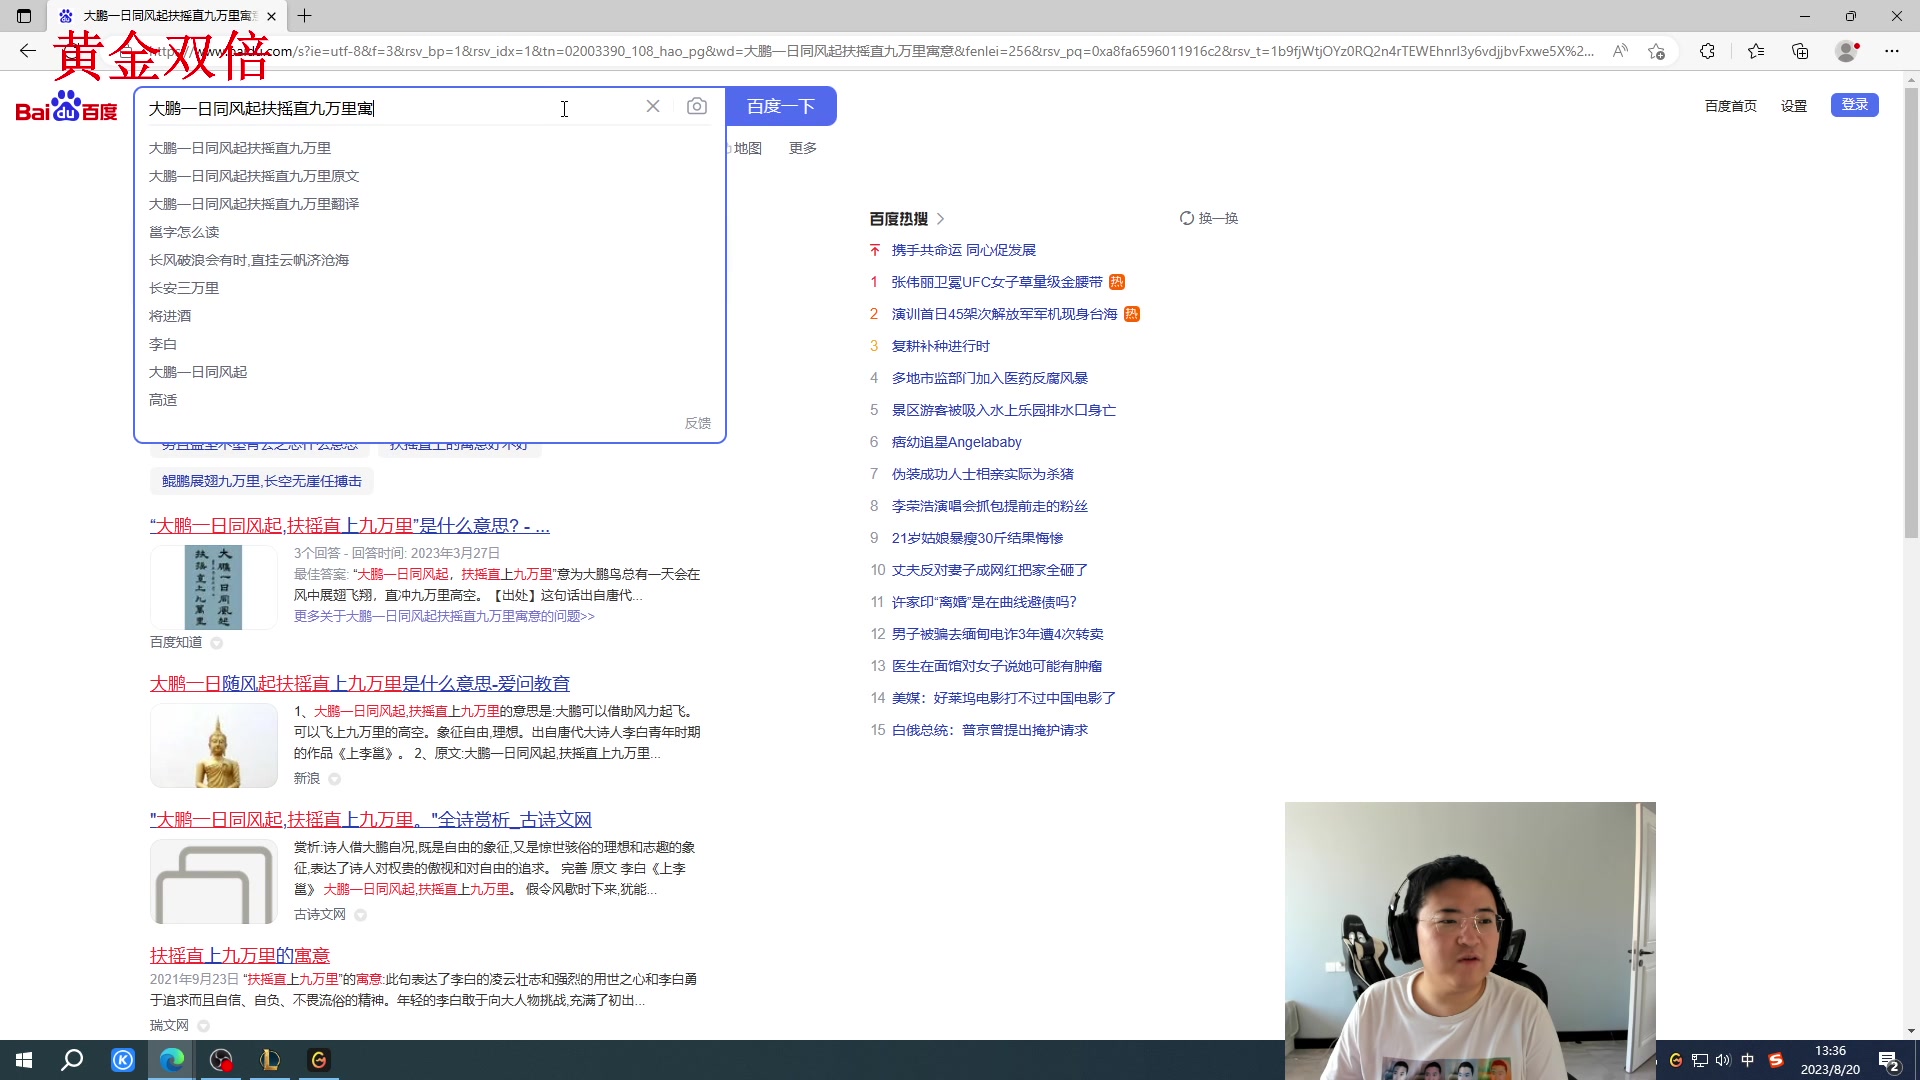
Task: Open browser settings ellipsis menu
Action: 1892,51
